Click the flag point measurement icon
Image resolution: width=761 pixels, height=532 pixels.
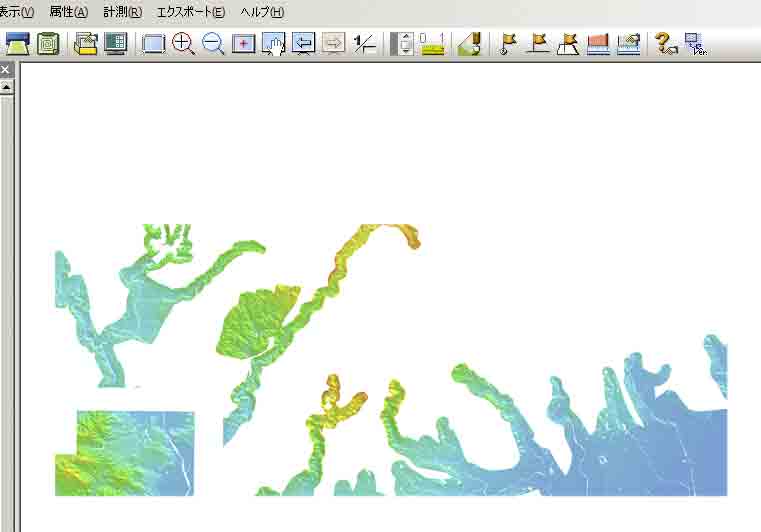tap(508, 44)
